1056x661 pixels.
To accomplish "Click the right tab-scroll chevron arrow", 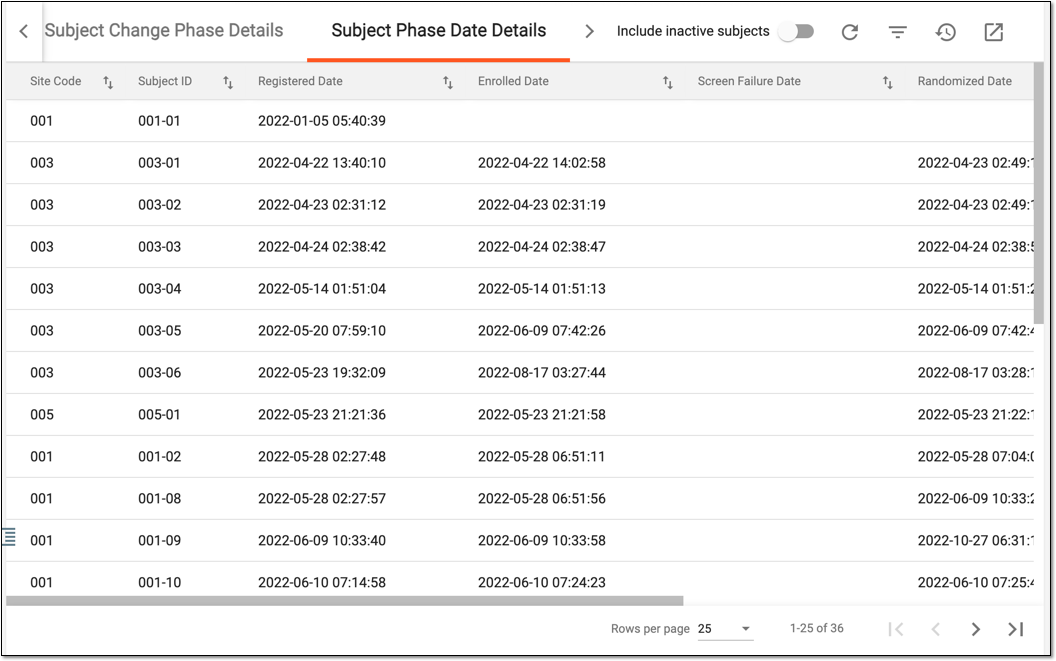I will [x=589, y=31].
